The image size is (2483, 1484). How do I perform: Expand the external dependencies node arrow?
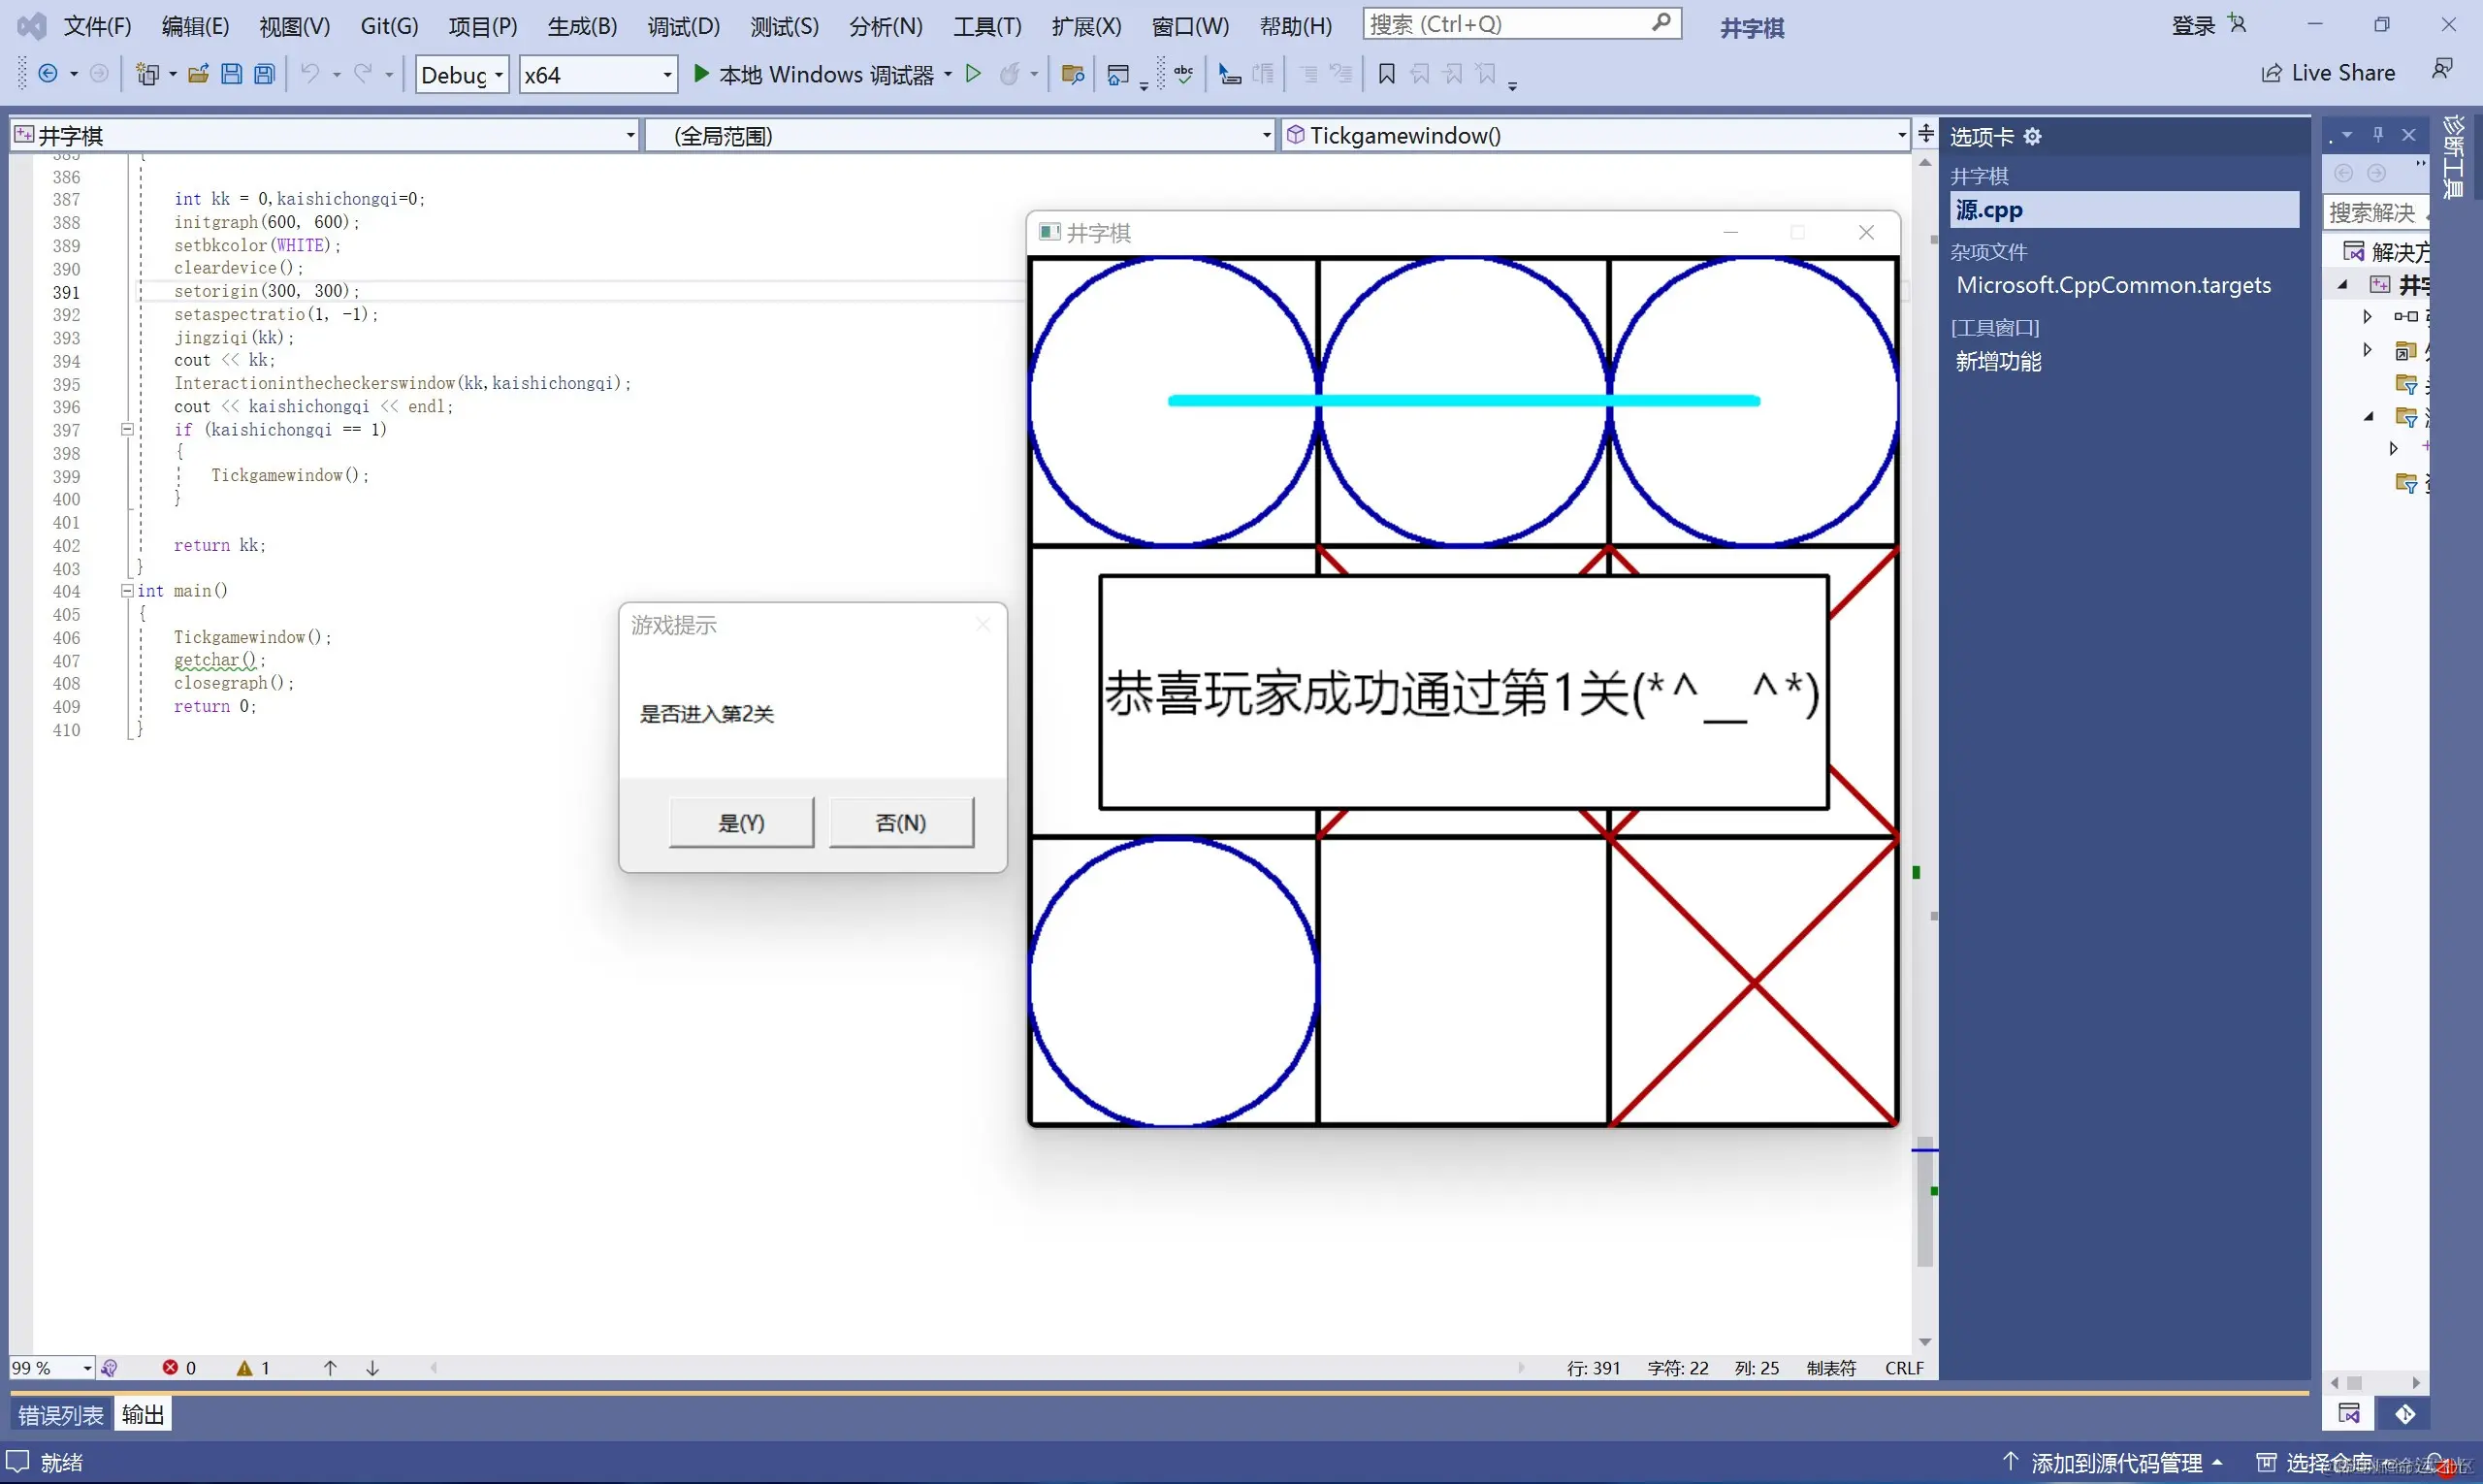point(2367,350)
